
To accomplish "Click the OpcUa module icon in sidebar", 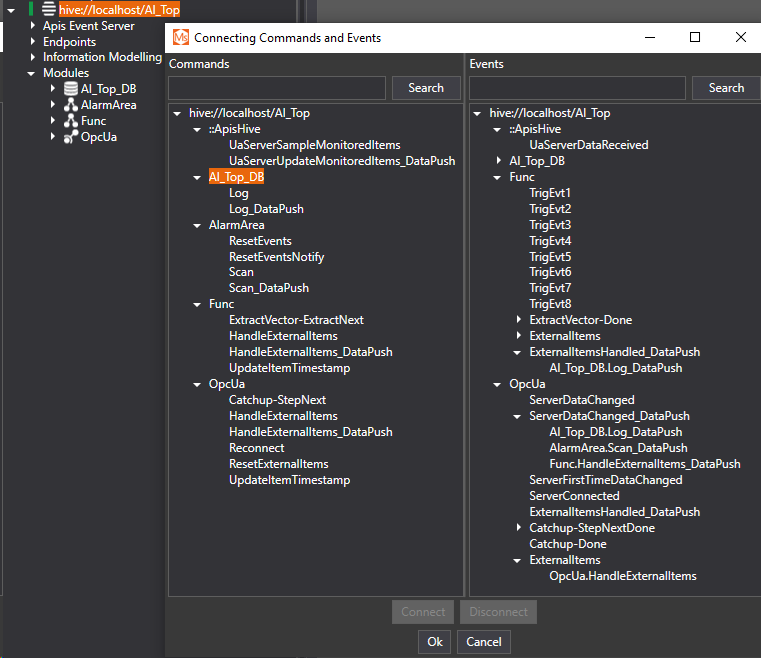I will 70,137.
